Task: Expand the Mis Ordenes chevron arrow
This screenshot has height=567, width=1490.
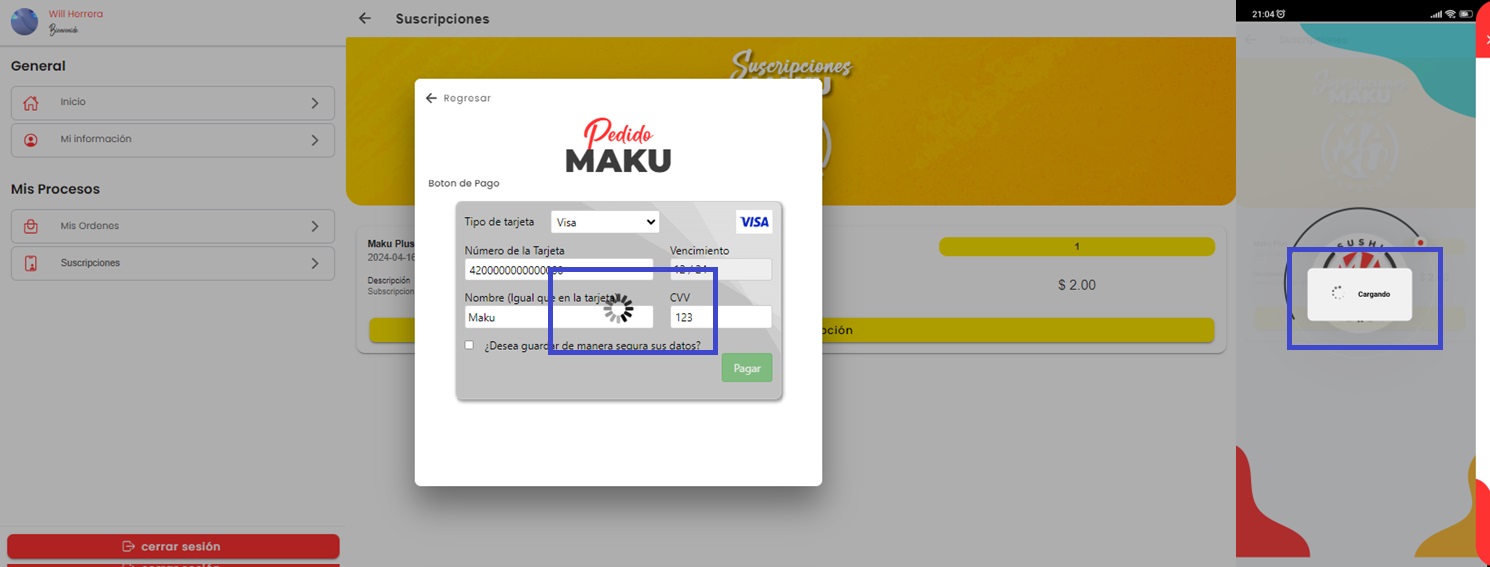Action: click(315, 226)
